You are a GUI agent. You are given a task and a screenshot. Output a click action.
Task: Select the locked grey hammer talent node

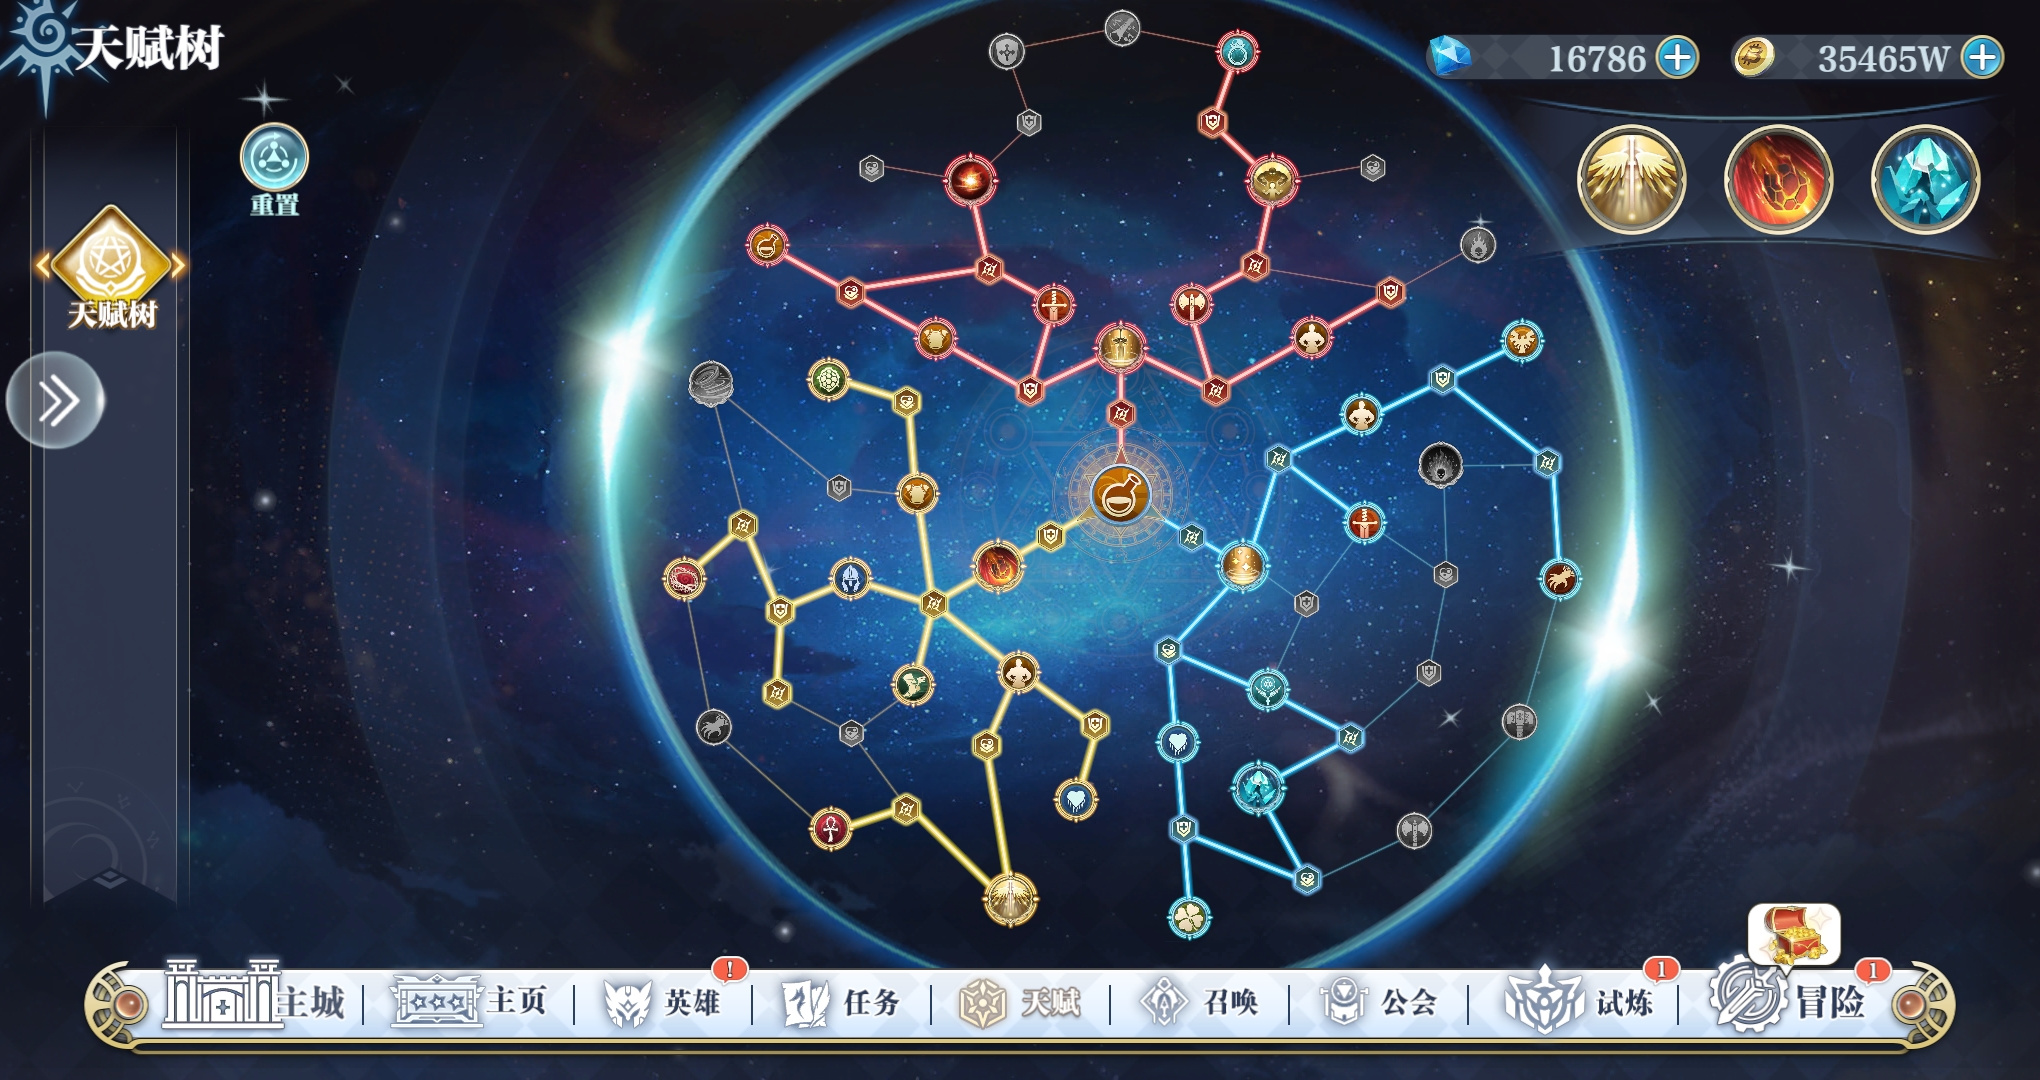point(1519,721)
